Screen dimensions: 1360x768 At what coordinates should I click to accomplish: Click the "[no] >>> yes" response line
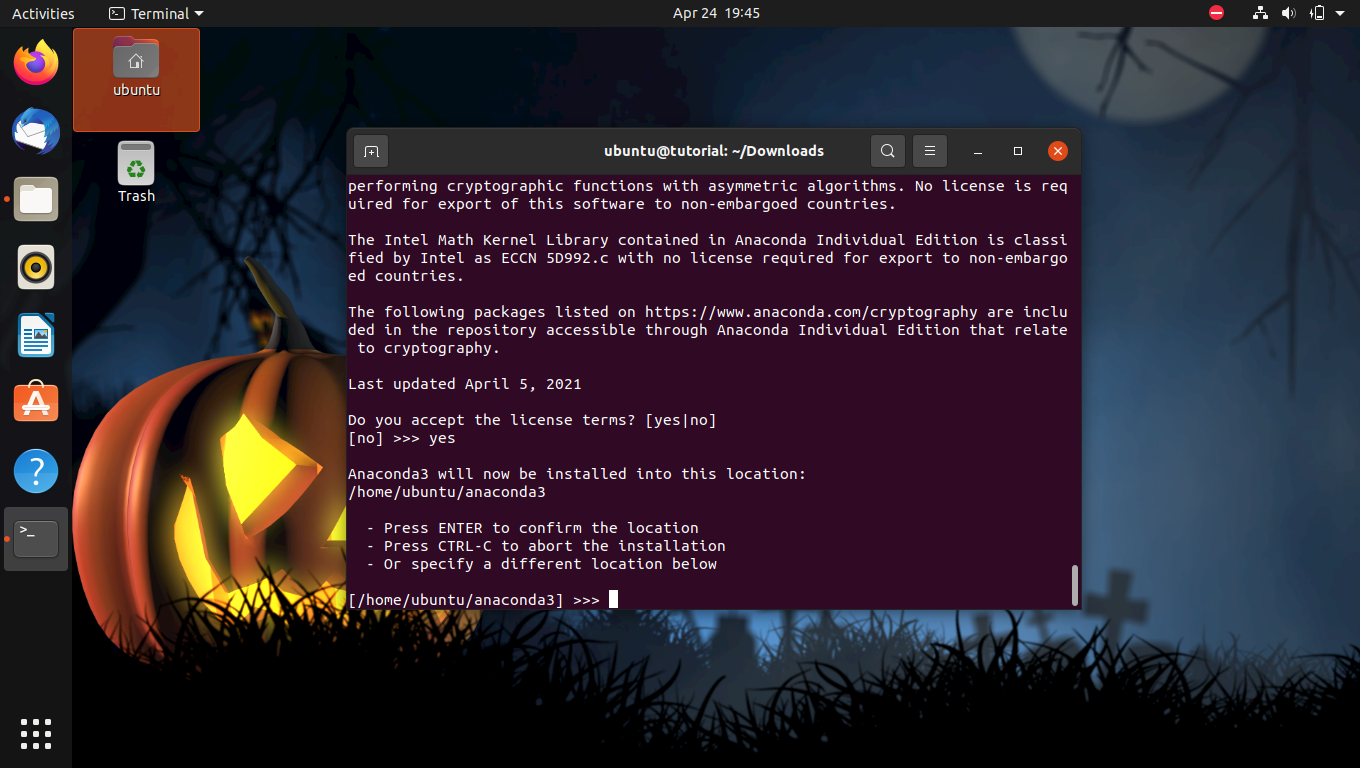pos(402,438)
